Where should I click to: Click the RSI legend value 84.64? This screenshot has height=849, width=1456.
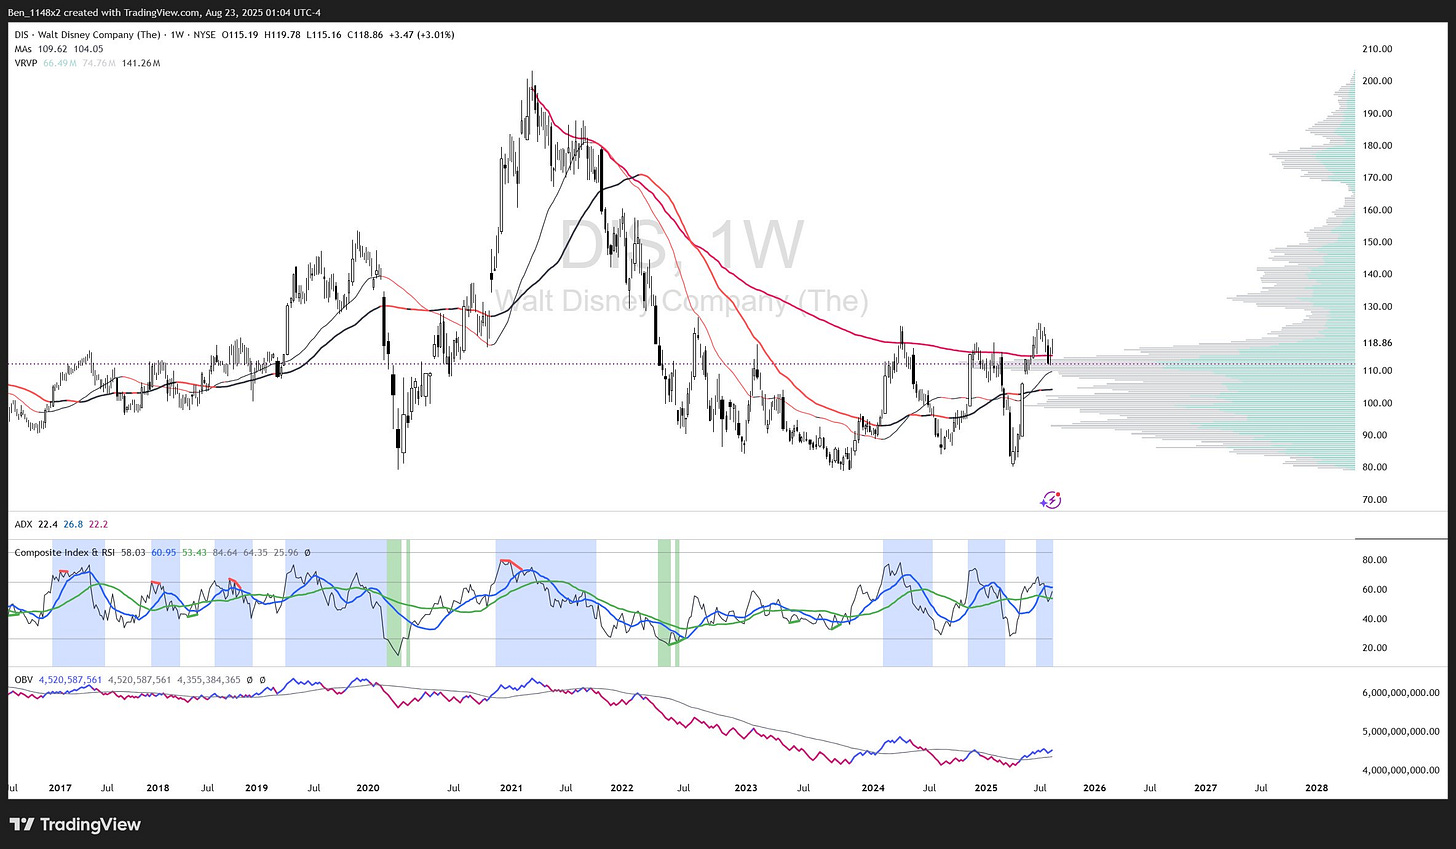[225, 551]
